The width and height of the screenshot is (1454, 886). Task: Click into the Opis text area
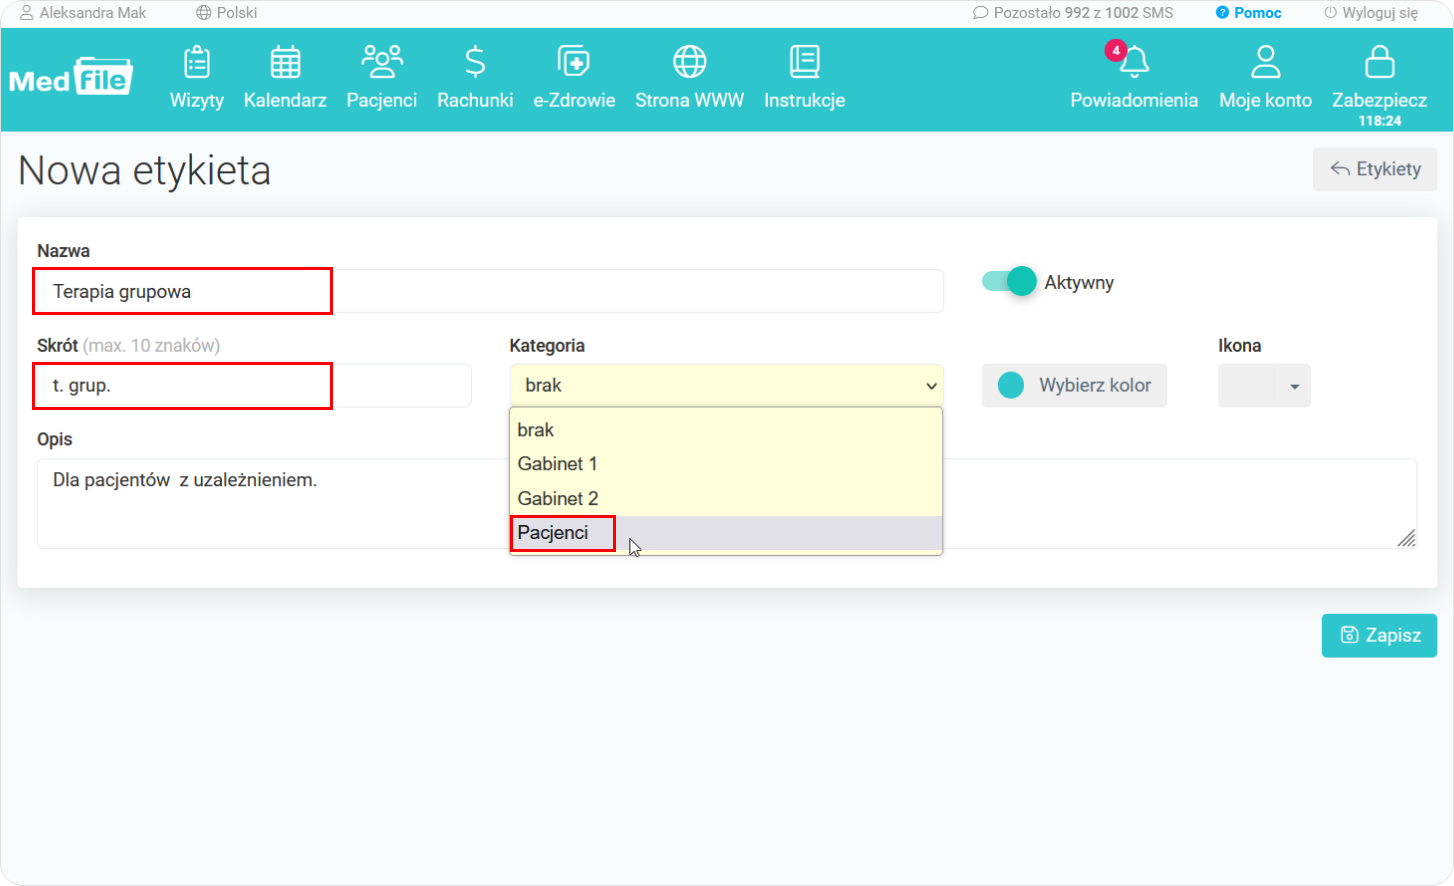tap(726, 503)
